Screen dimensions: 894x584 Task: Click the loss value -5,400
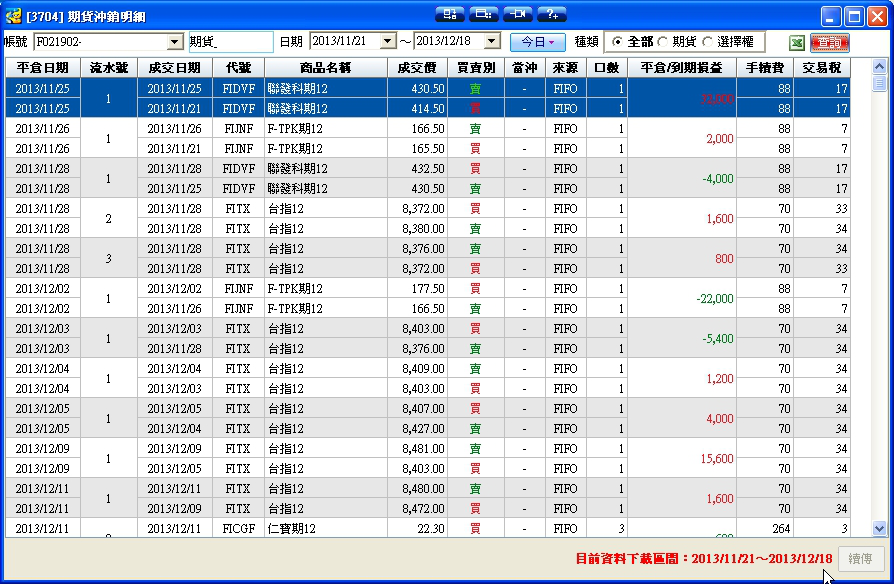click(x=718, y=338)
